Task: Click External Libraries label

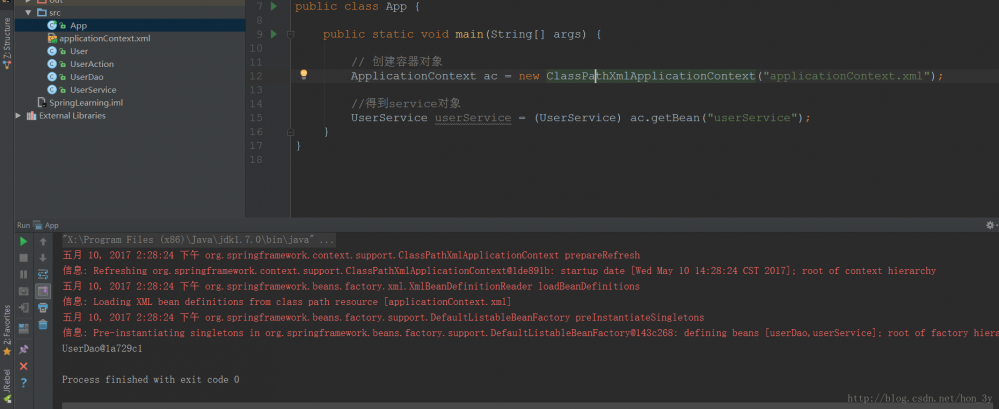Action: pos(73,116)
